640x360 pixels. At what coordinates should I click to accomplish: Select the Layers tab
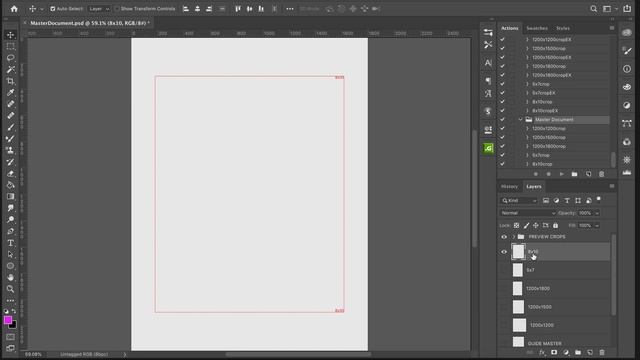click(x=533, y=187)
